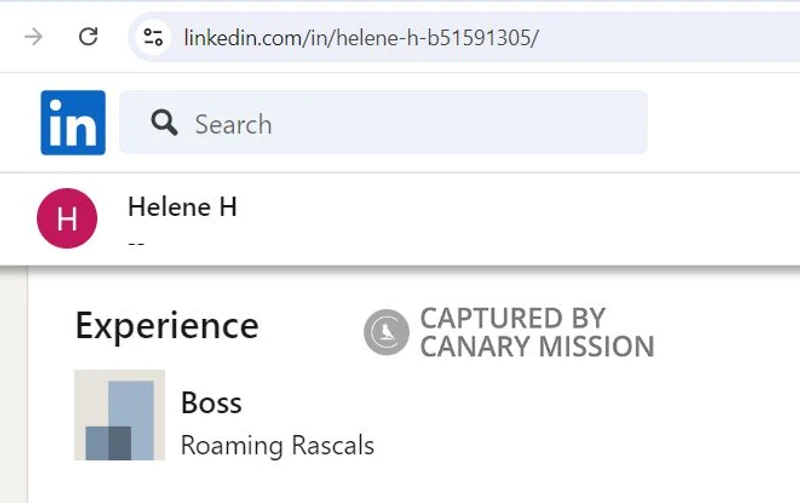The height and width of the screenshot is (503, 800).
Task: Click the LinkedIn home logo
Action: click(x=73, y=122)
